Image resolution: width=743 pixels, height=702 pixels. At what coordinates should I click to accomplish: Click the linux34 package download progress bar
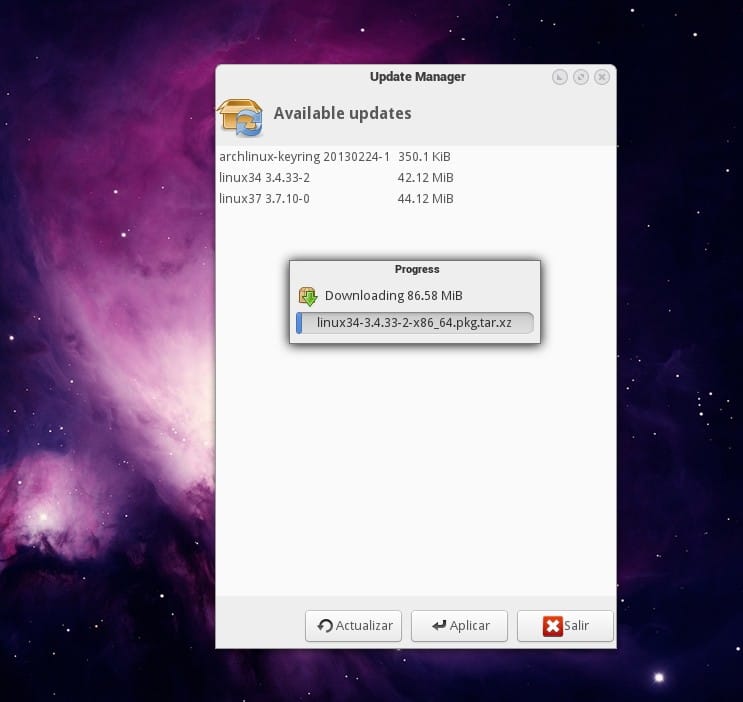pyautogui.click(x=415, y=323)
